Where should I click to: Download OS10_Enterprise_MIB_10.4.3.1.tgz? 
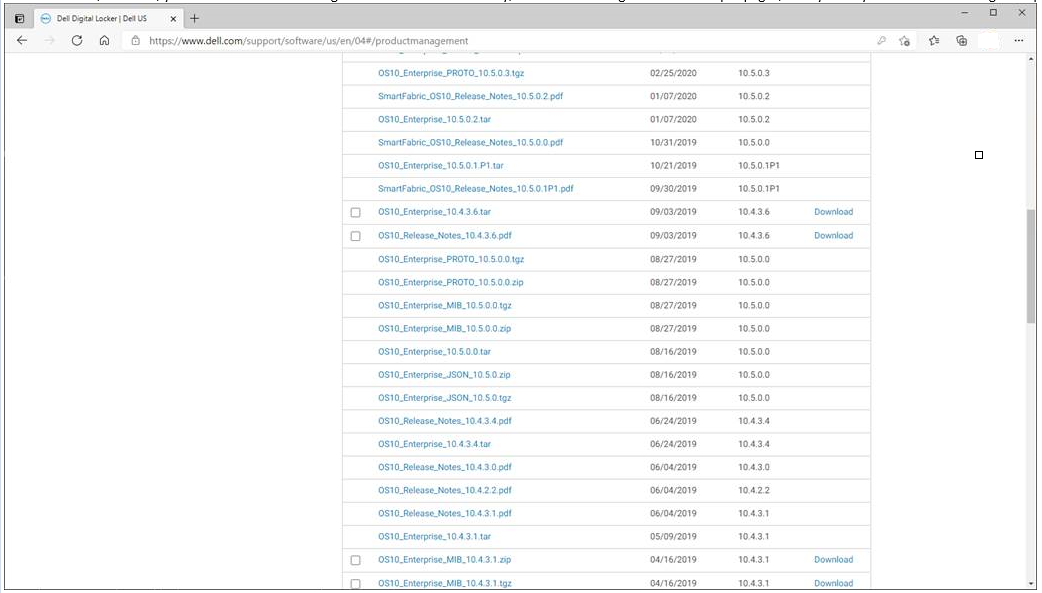tap(833, 583)
